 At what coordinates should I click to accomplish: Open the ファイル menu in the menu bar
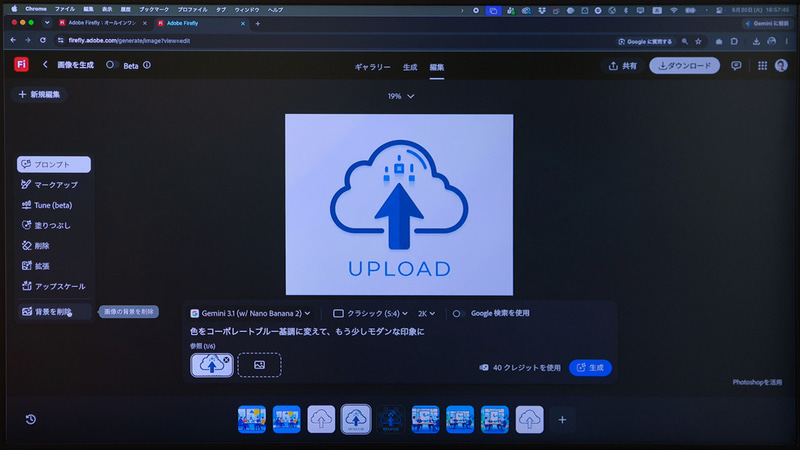pos(65,10)
